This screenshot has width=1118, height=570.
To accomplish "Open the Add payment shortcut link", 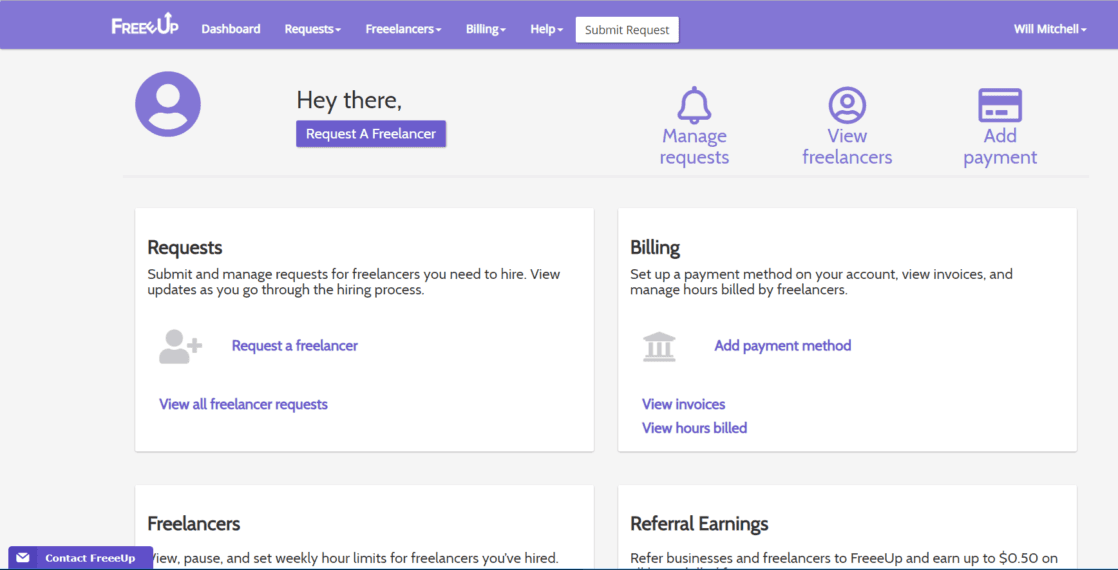I will pos(1000,146).
